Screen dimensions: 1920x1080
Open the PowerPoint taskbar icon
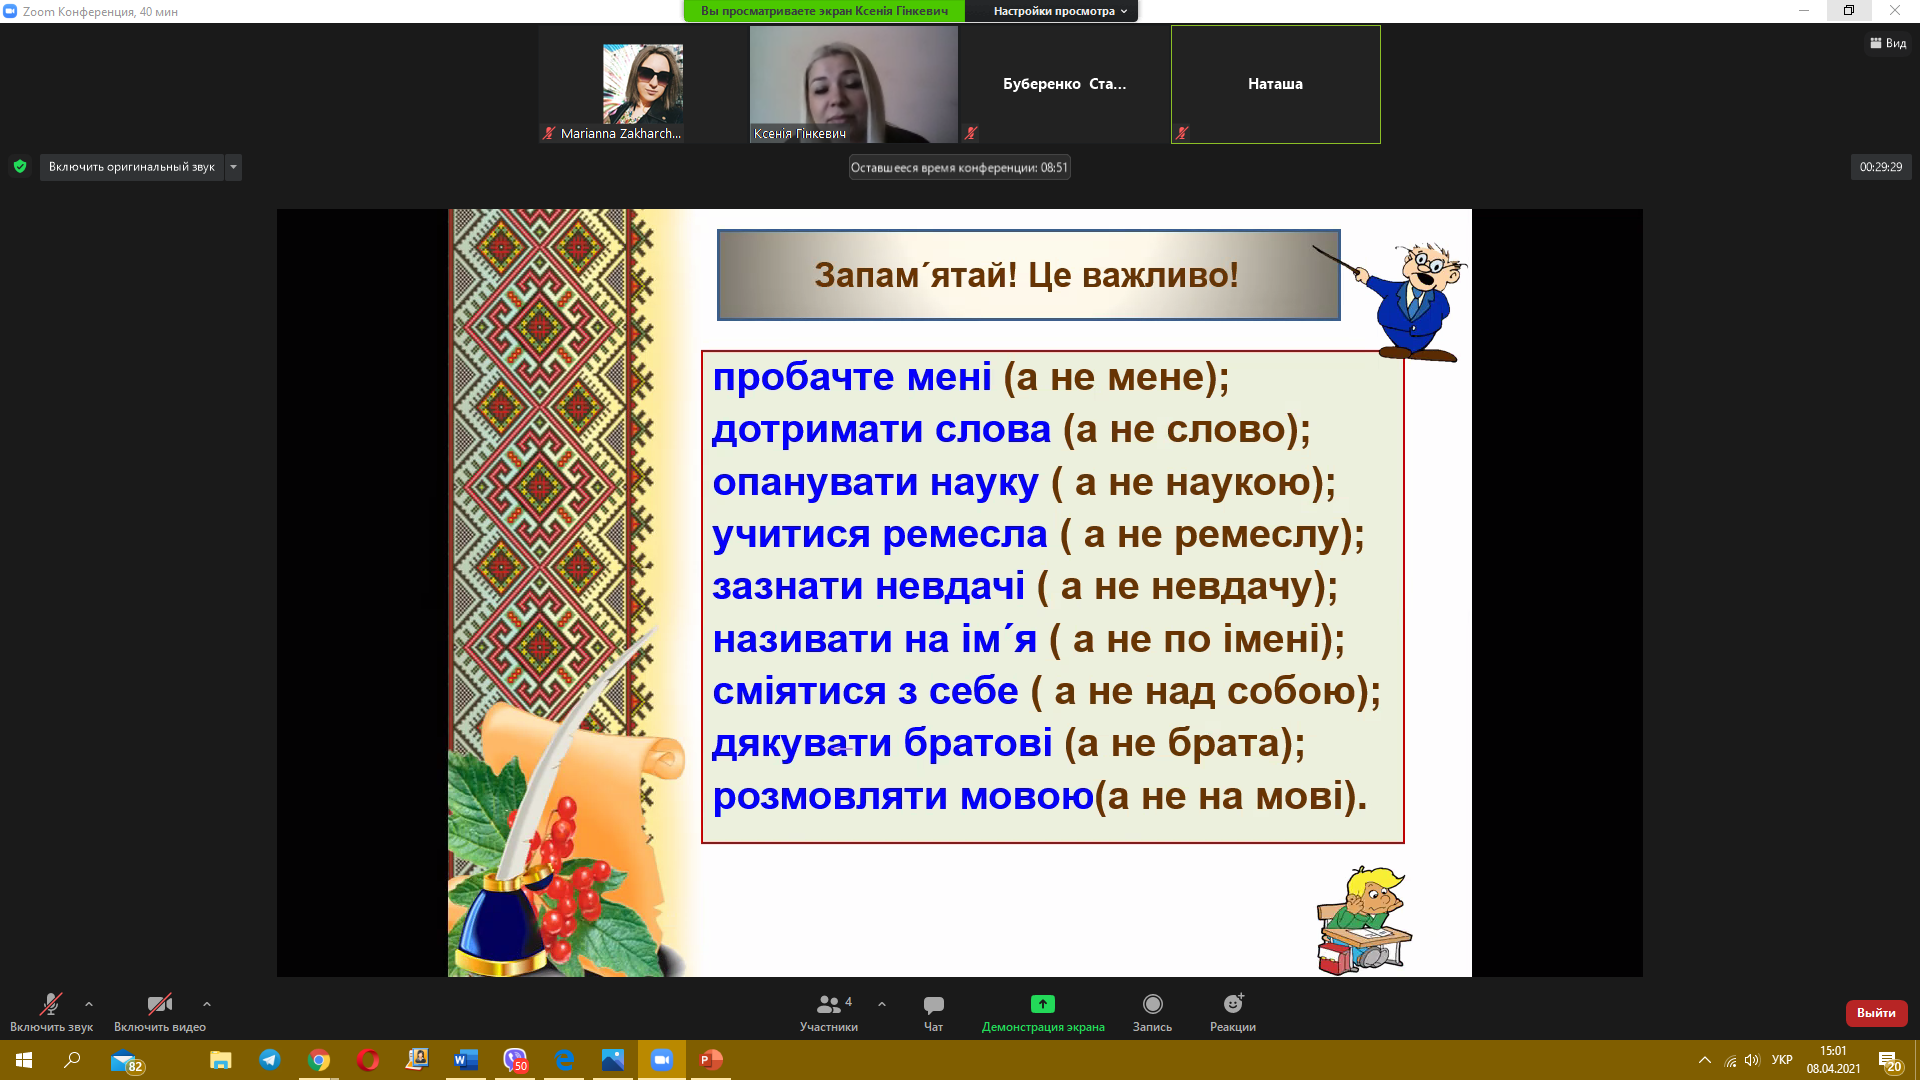711,1060
